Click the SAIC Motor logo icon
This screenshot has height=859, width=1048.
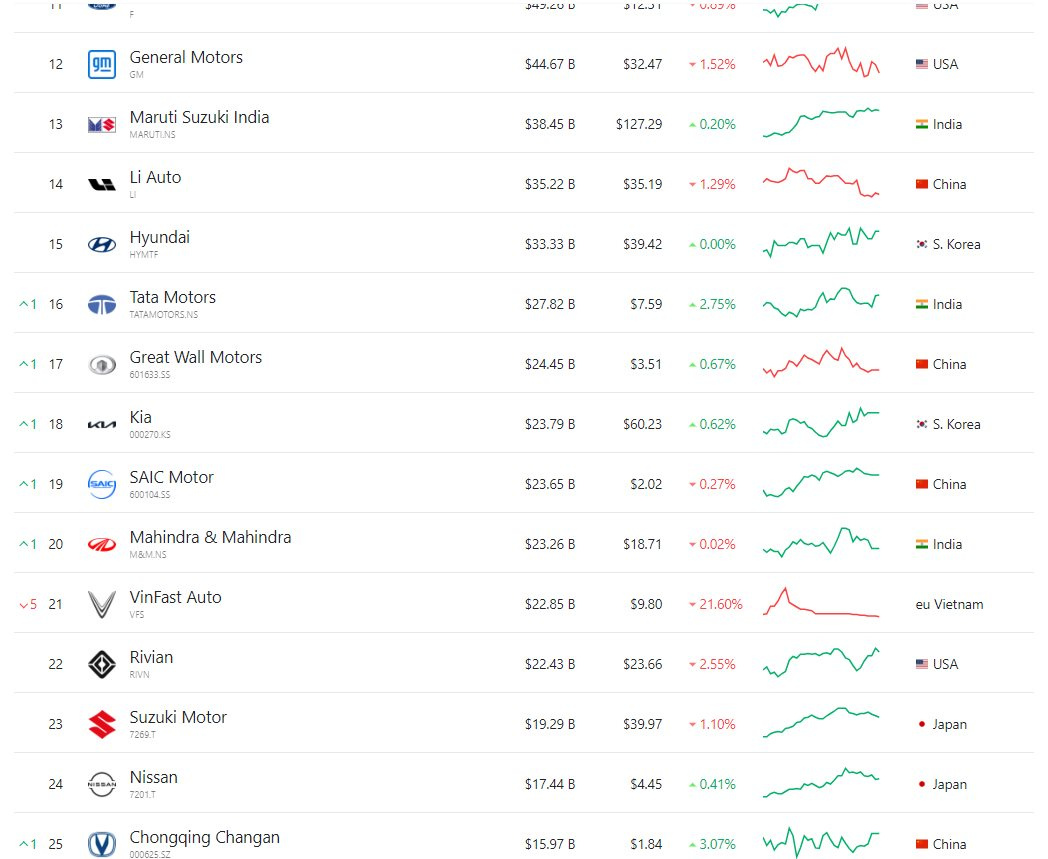coord(102,484)
